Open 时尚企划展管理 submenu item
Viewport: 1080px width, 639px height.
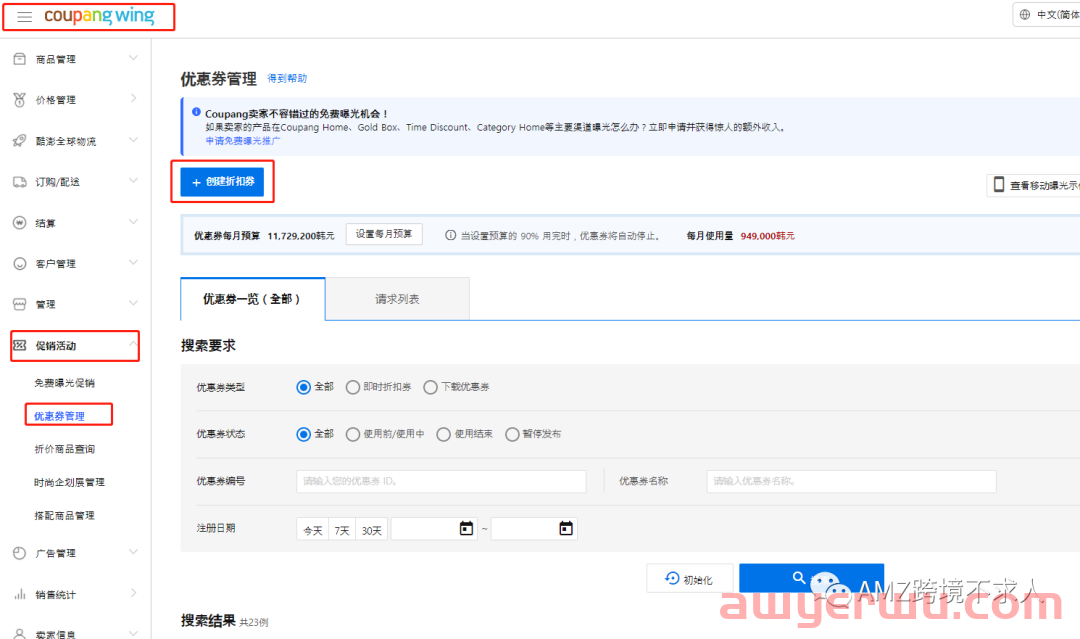[70, 482]
